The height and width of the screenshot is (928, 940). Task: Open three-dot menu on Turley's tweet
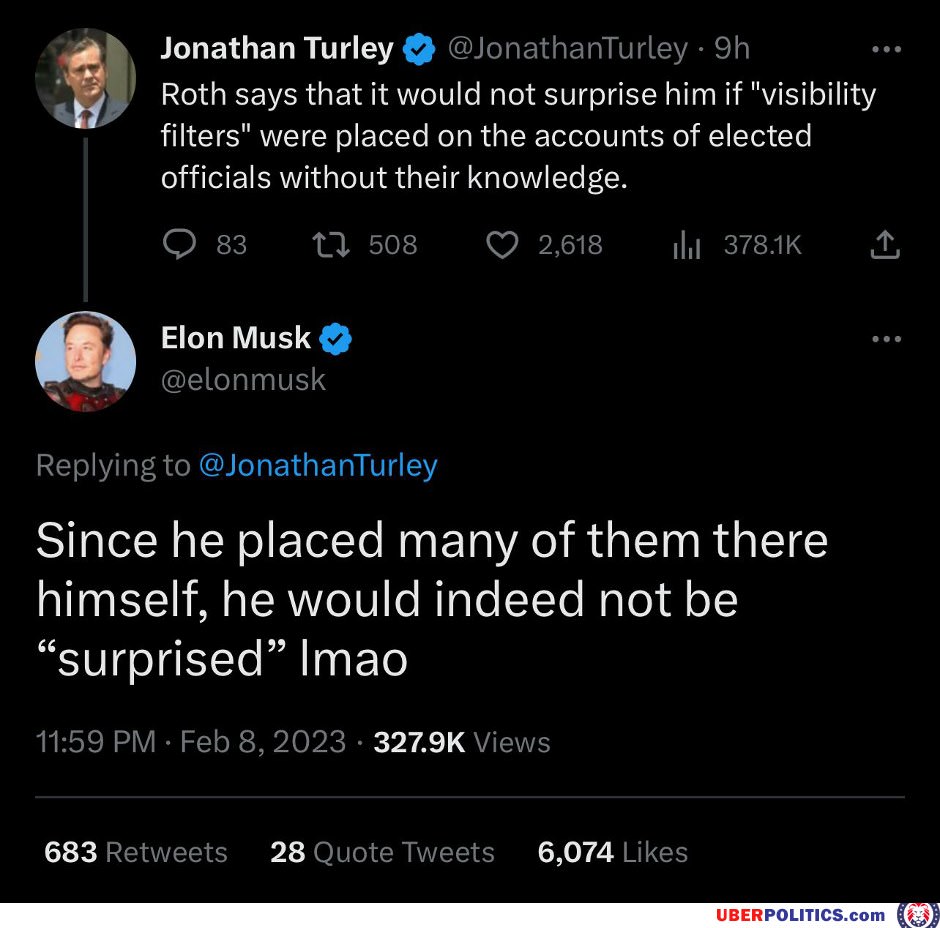click(886, 49)
